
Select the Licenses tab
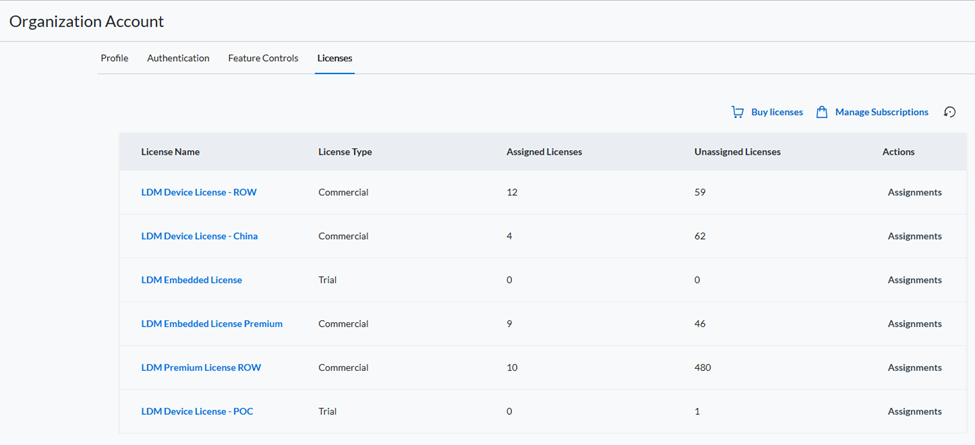coord(335,58)
